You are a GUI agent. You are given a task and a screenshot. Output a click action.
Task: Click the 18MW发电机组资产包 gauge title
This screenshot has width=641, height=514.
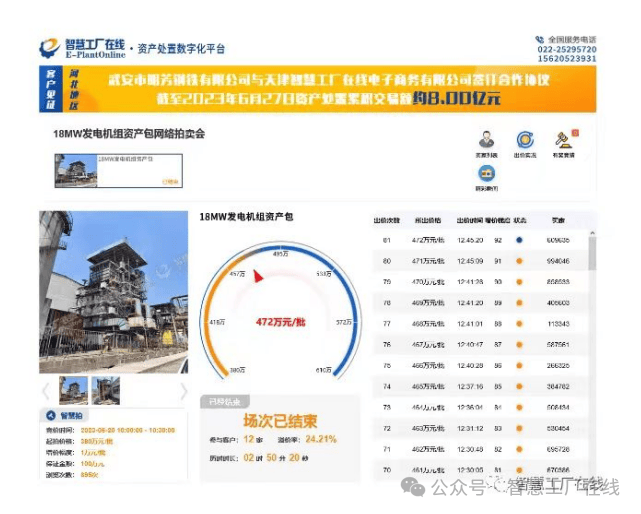click(x=247, y=217)
